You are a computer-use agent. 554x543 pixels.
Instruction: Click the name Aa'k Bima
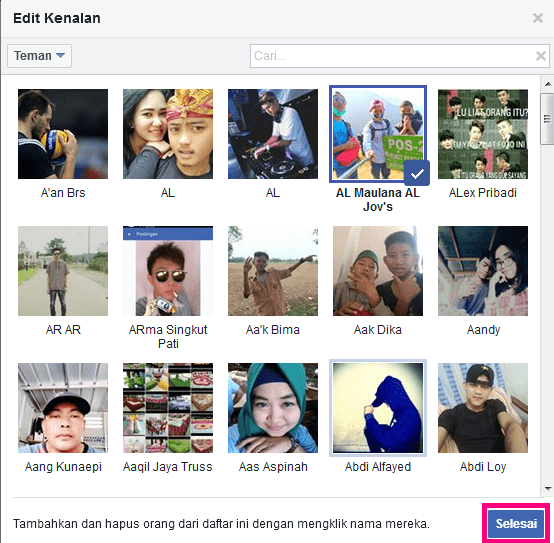click(x=273, y=330)
